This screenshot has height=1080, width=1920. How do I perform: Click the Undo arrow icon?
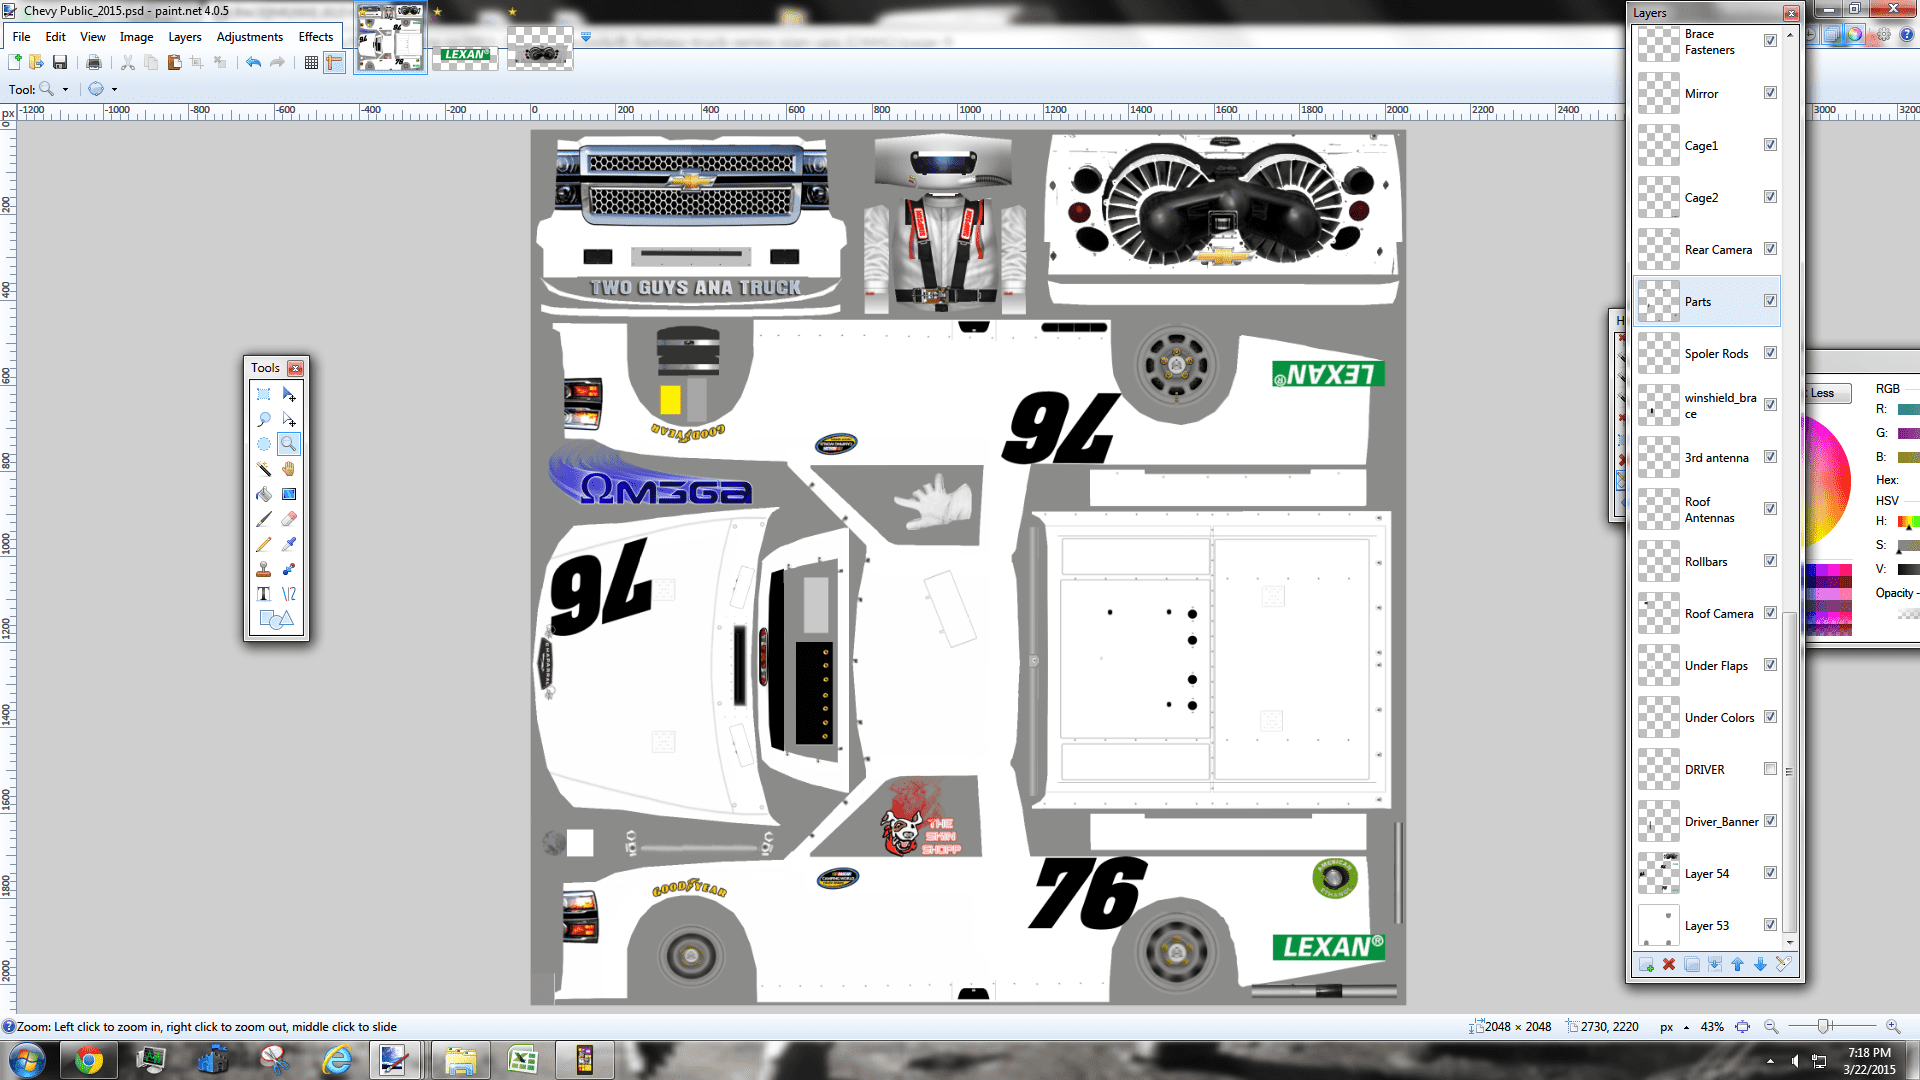(254, 62)
